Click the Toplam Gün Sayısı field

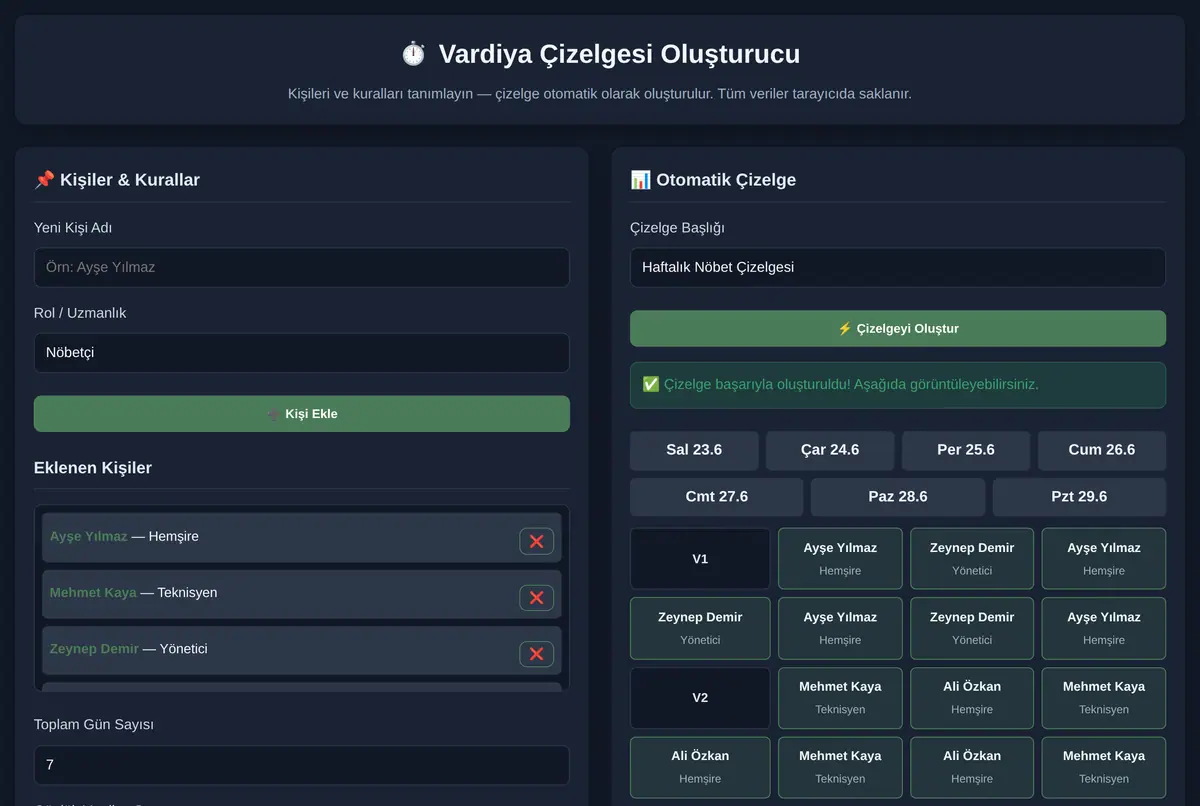[x=302, y=765]
